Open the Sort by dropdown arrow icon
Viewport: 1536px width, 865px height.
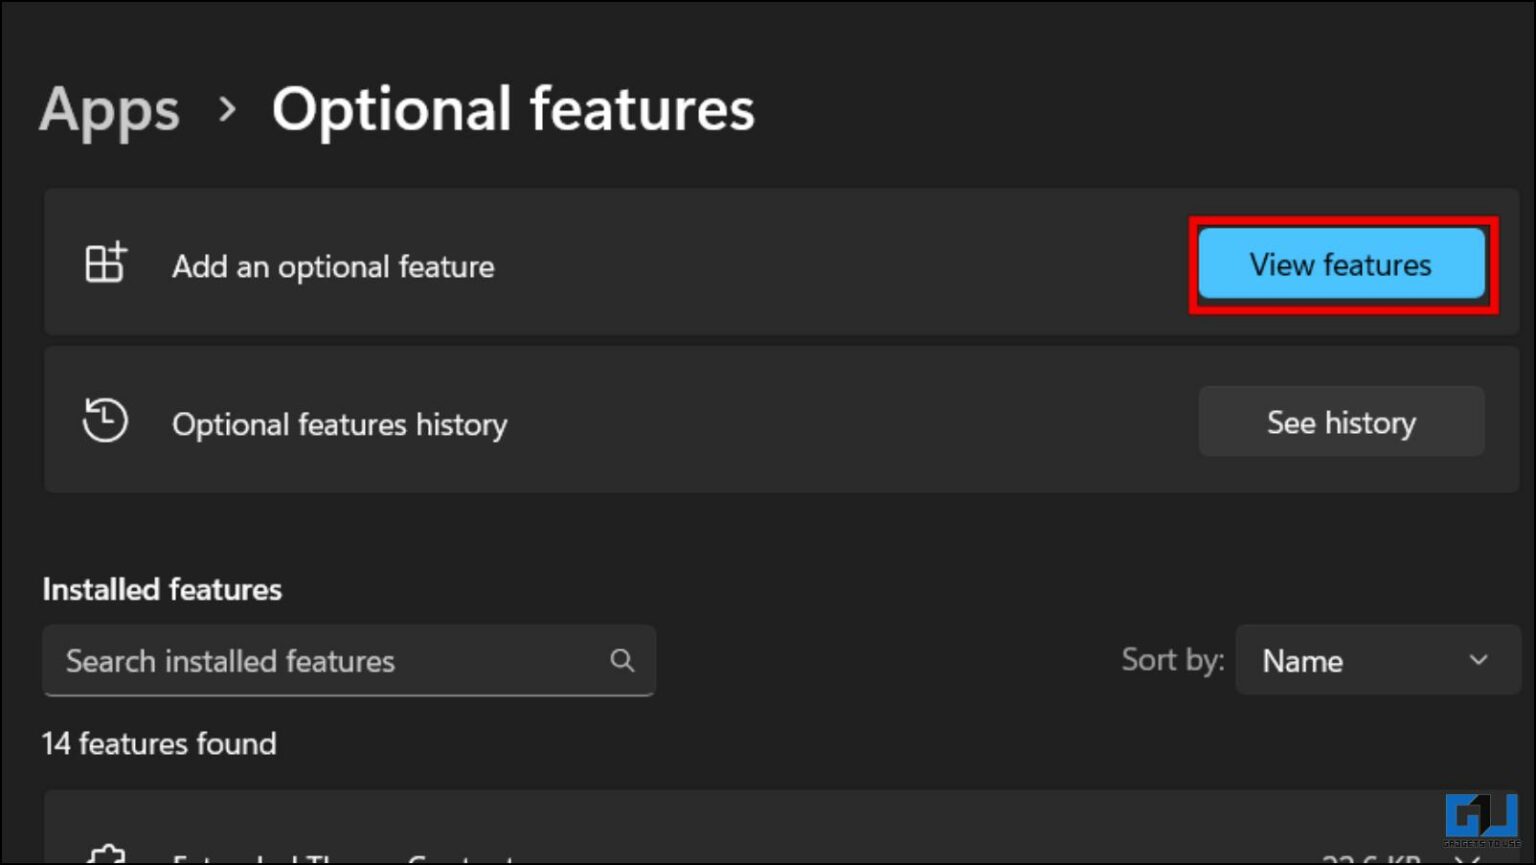1478,660
